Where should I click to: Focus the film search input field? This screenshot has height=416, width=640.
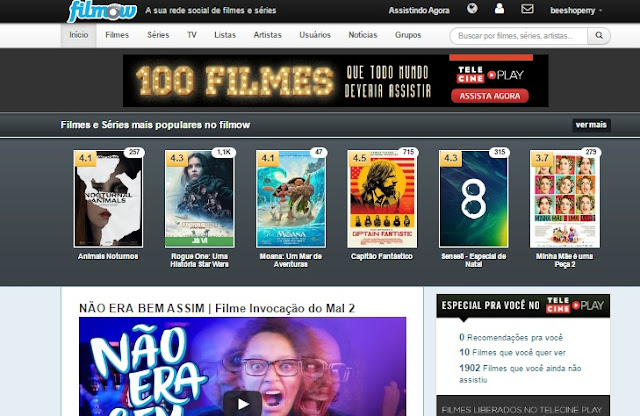(518, 36)
